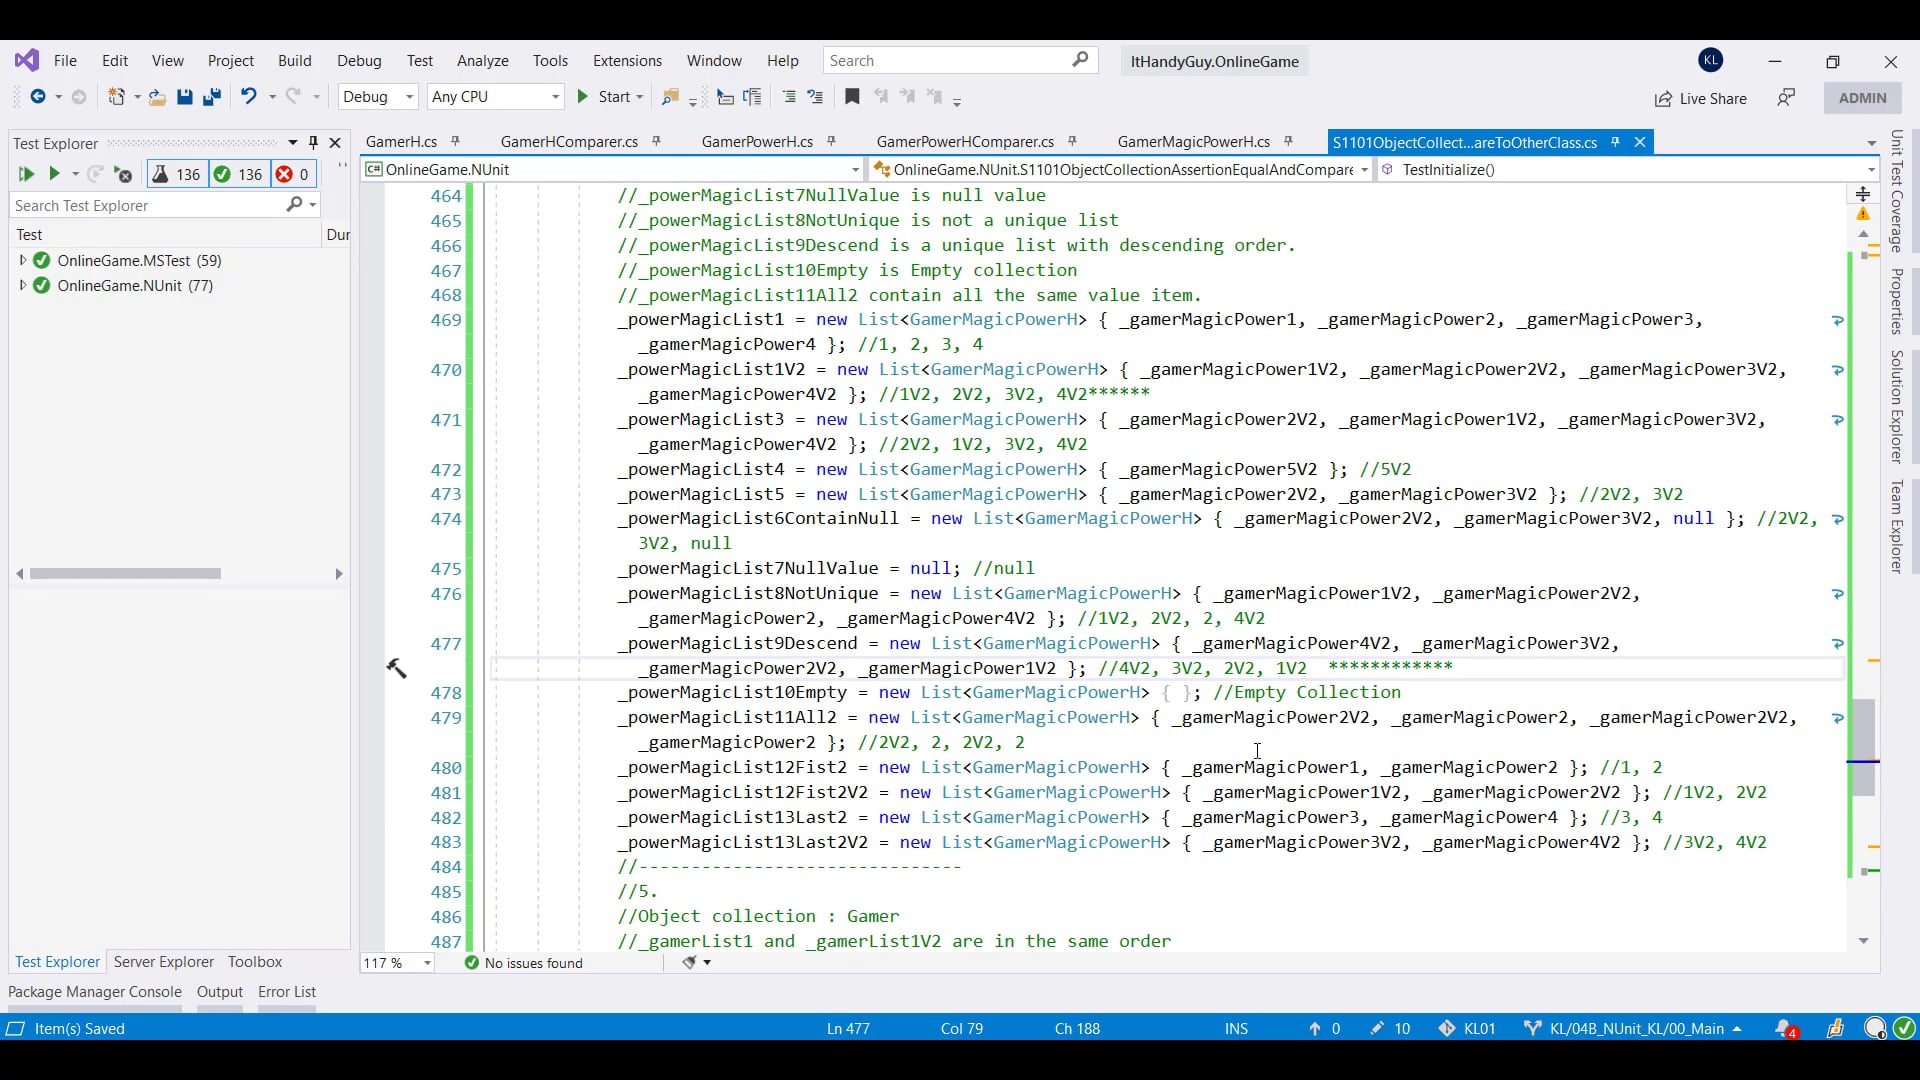The width and height of the screenshot is (1920, 1080).
Task: Click the Comment Selection toolbar icon
Action: tap(789, 97)
